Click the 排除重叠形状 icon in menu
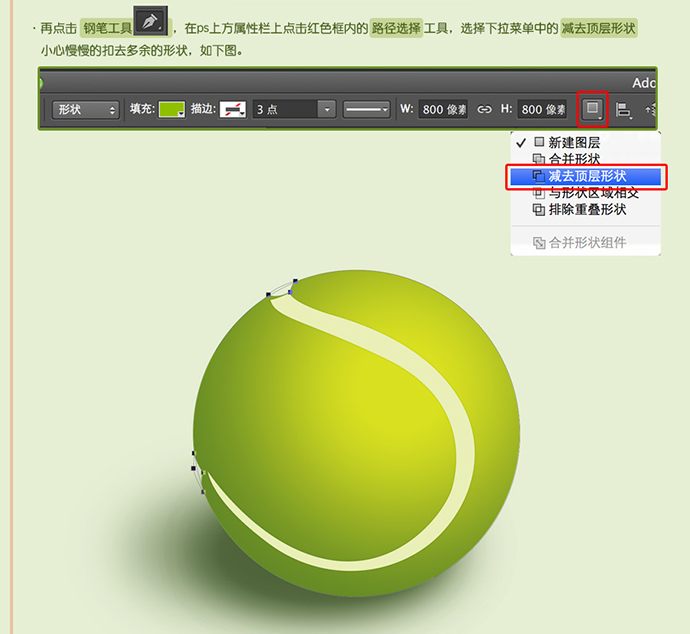Image resolution: width=690 pixels, height=634 pixels. (x=539, y=210)
